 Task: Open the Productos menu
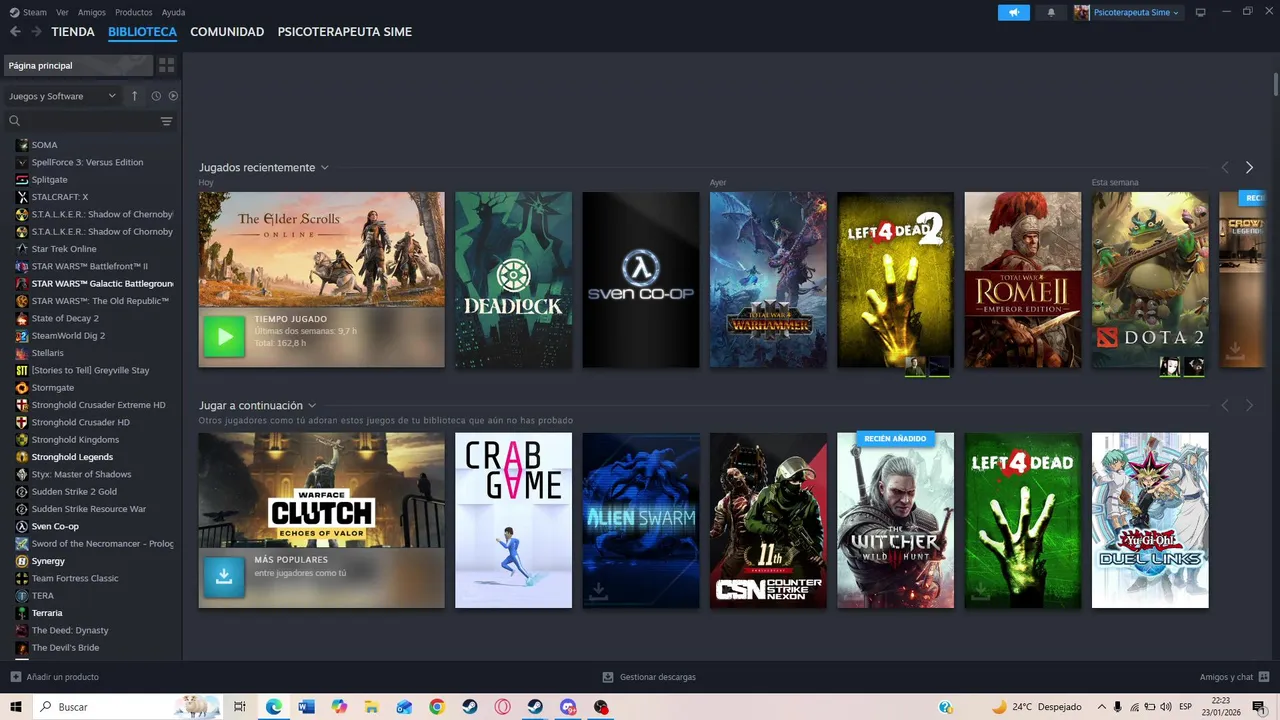tap(134, 12)
